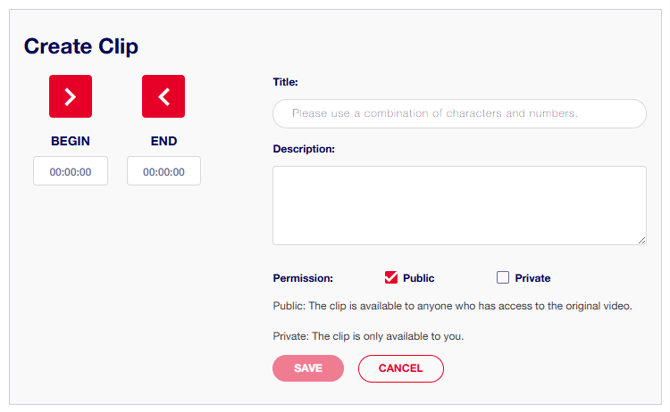Click the red BEGIN right-arrow icon

pos(70,96)
